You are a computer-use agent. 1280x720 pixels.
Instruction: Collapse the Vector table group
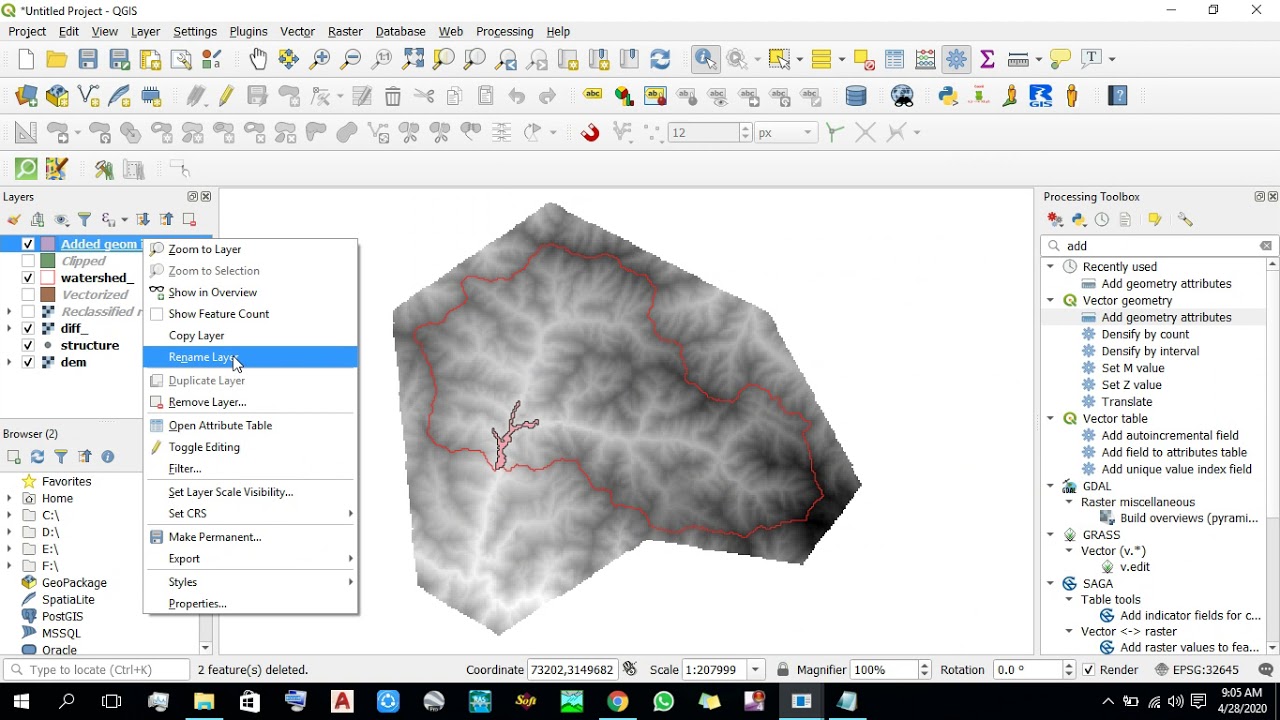click(x=1050, y=419)
